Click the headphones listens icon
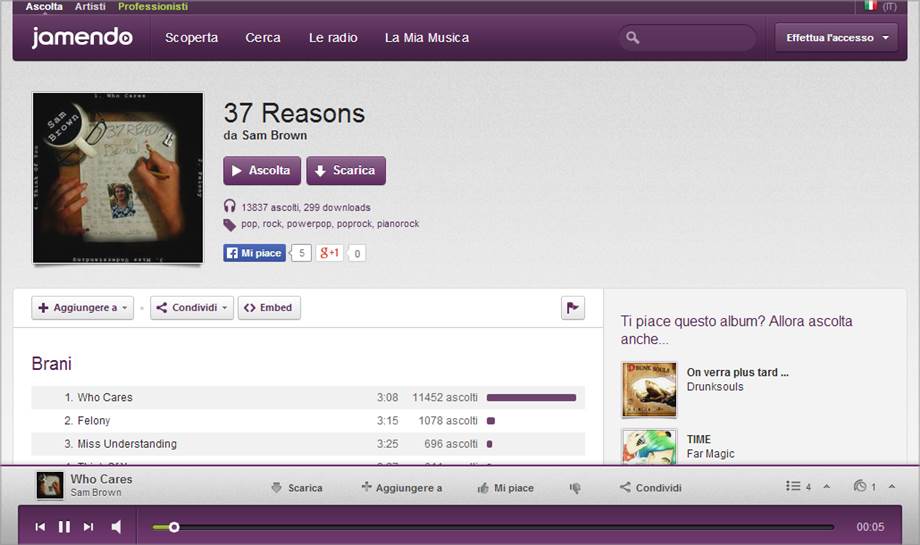Image resolution: width=920 pixels, height=545 pixels. pyautogui.click(x=229, y=206)
